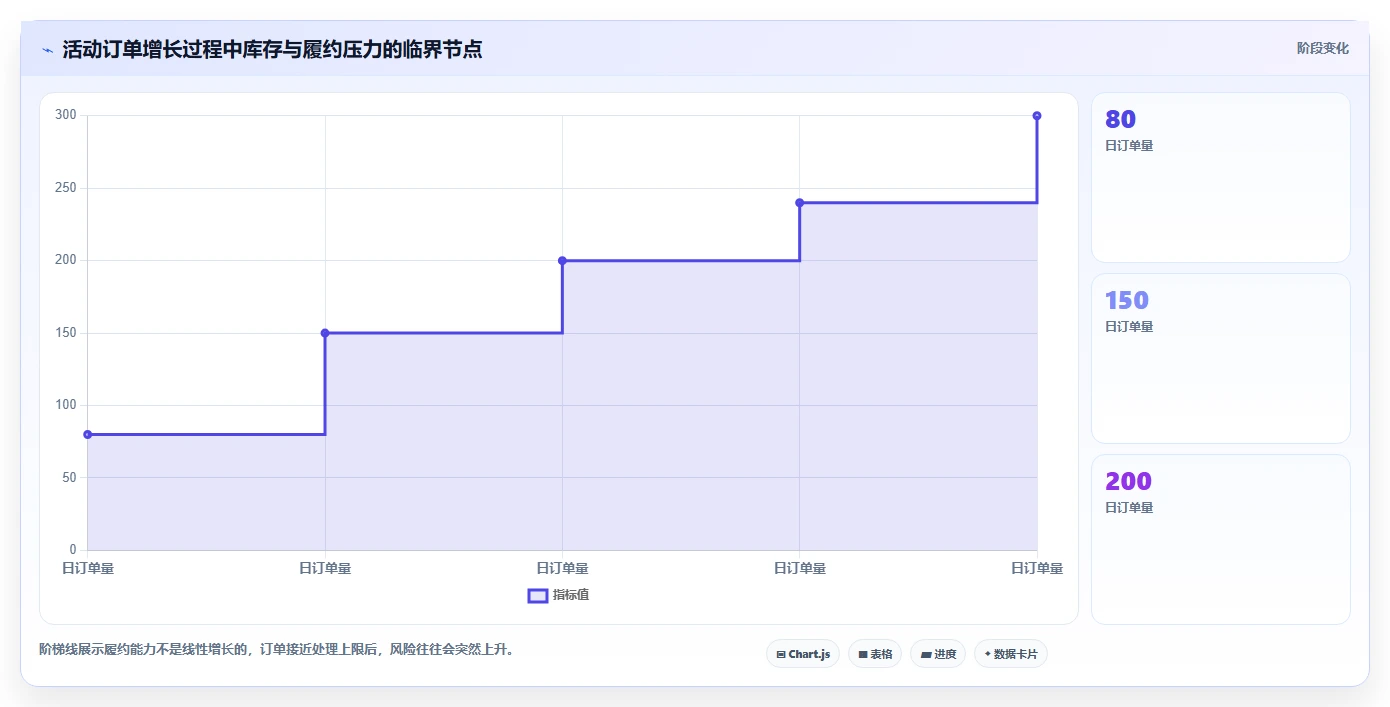Click the y-axis label 300

point(66,115)
